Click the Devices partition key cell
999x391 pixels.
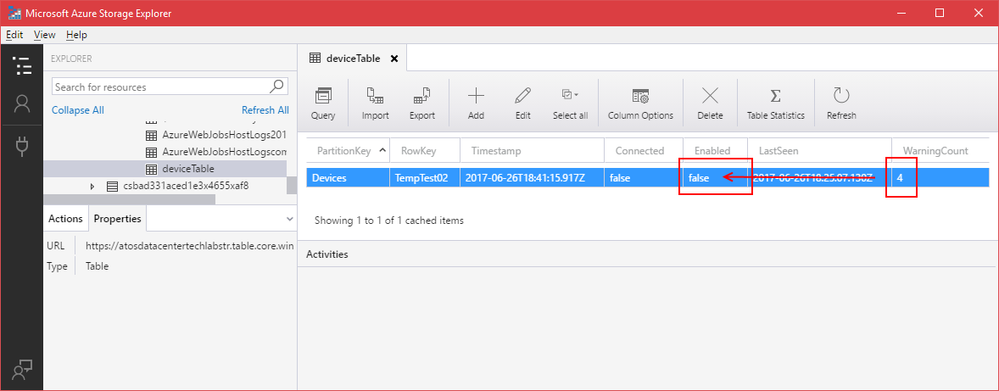(x=348, y=178)
